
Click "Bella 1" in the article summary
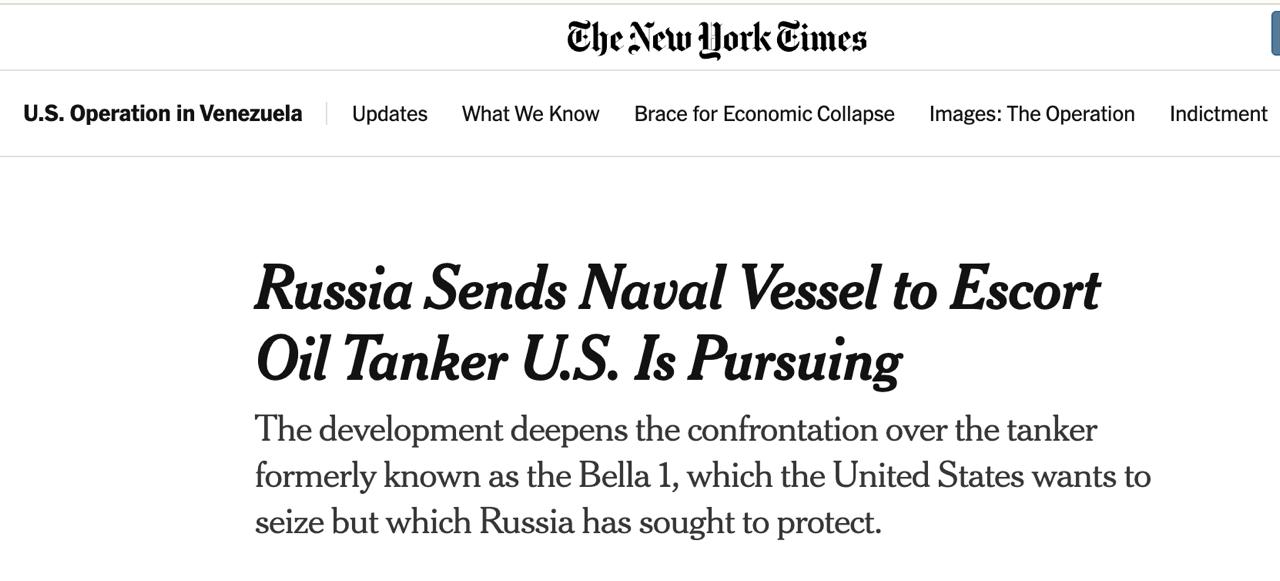(626, 475)
